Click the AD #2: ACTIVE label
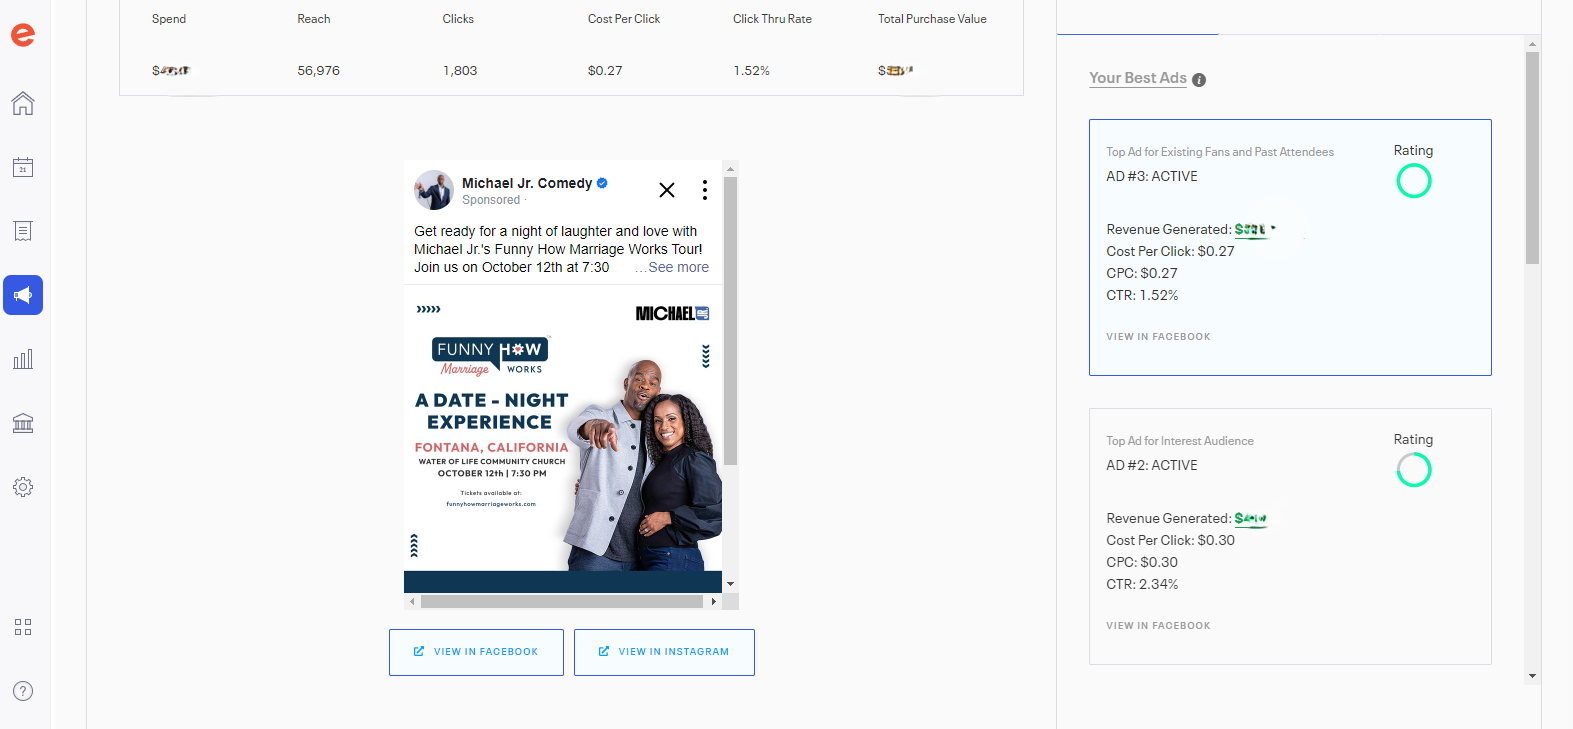Image resolution: width=1573 pixels, height=729 pixels. coord(1152,465)
